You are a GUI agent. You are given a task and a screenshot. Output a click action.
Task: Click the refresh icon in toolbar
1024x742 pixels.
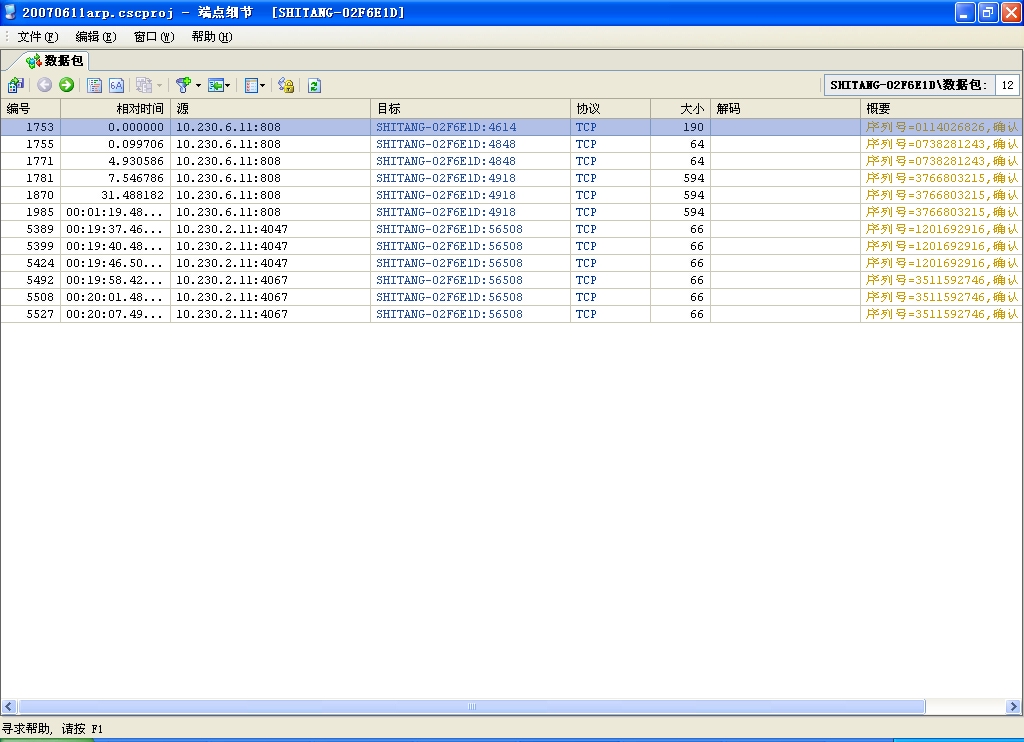(314, 86)
